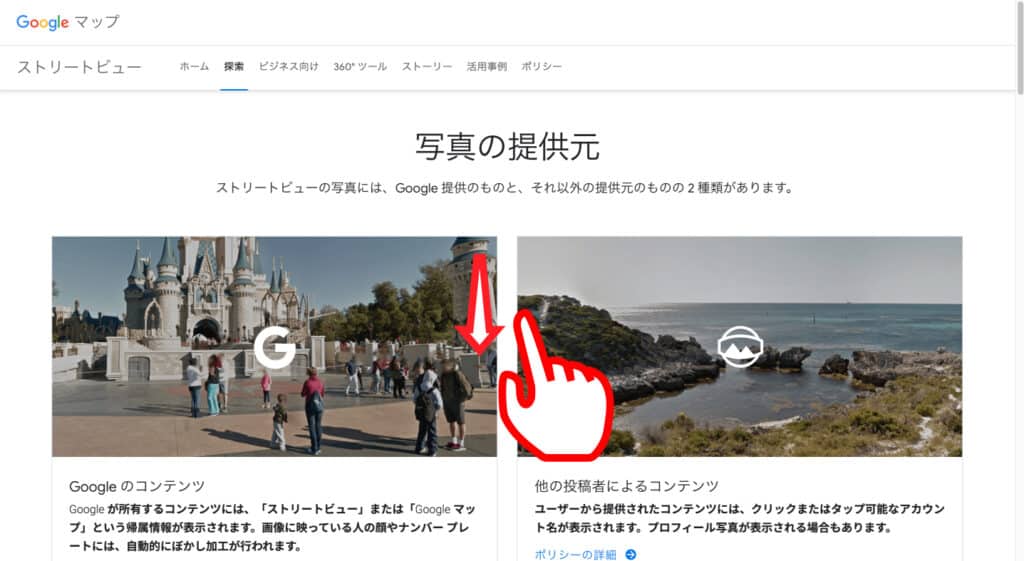1024x561 pixels.
Task: Click the arrow icon next to ポリシーの詳細
Action: (x=631, y=554)
